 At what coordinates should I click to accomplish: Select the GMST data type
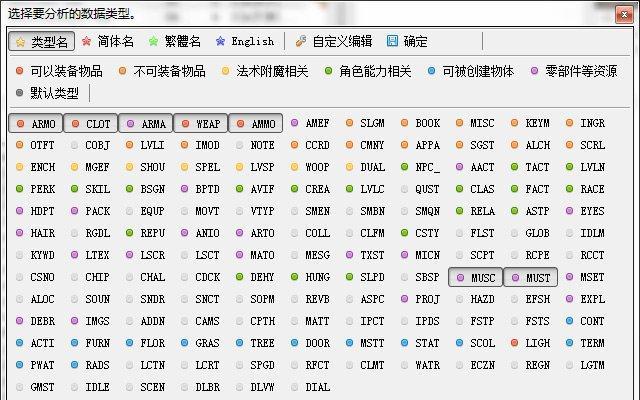click(x=36, y=387)
